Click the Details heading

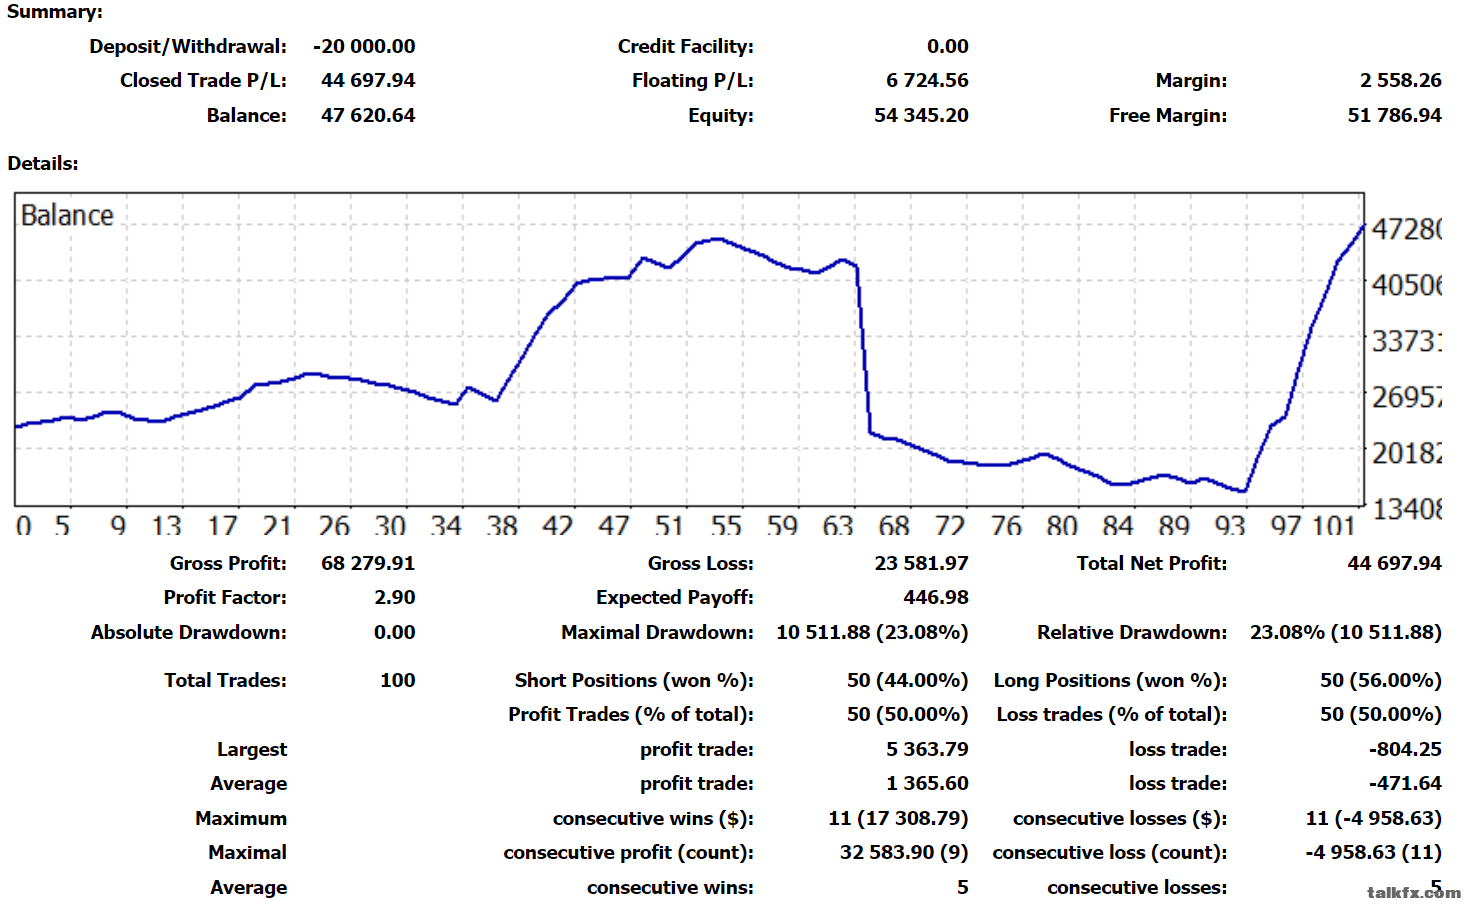pyautogui.click(x=43, y=163)
